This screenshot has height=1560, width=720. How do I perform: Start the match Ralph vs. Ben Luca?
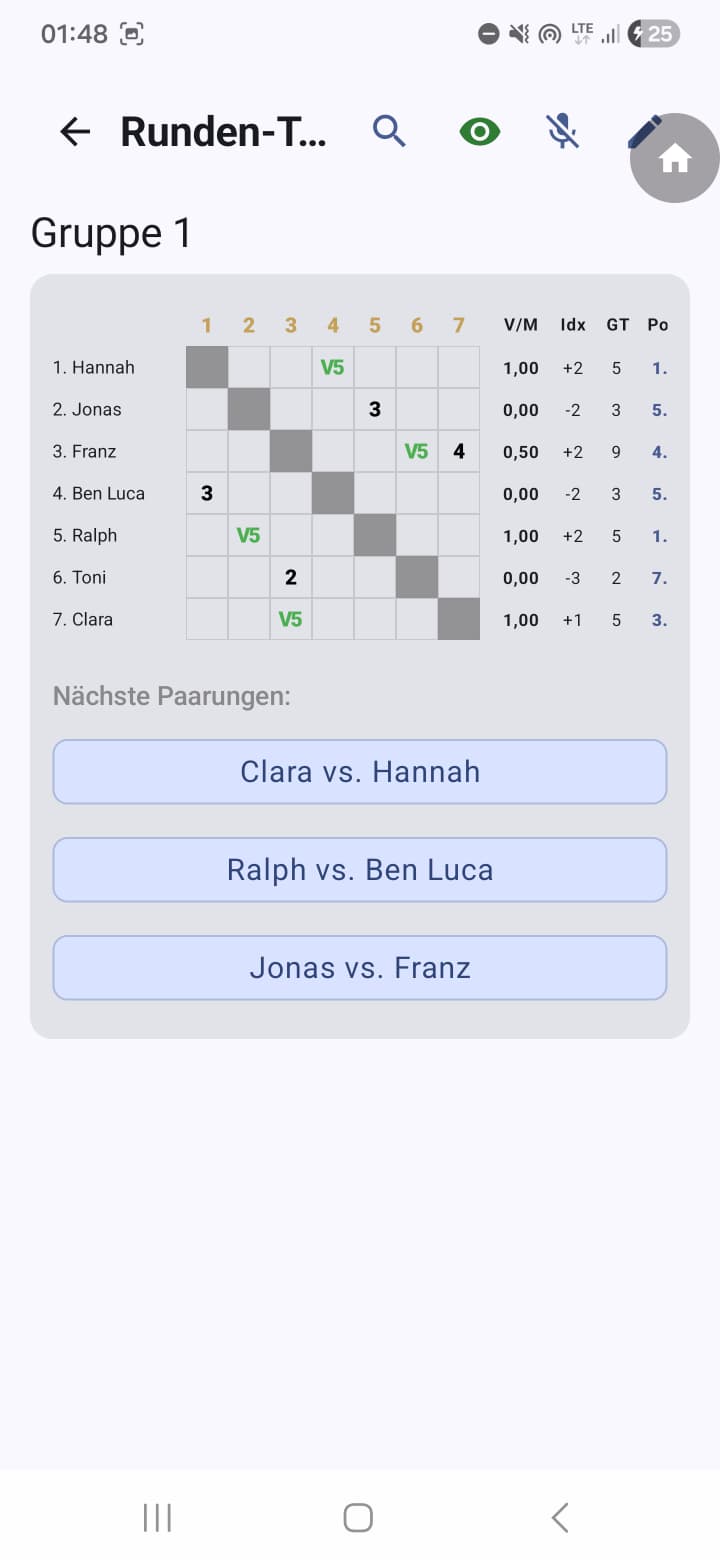click(x=360, y=869)
